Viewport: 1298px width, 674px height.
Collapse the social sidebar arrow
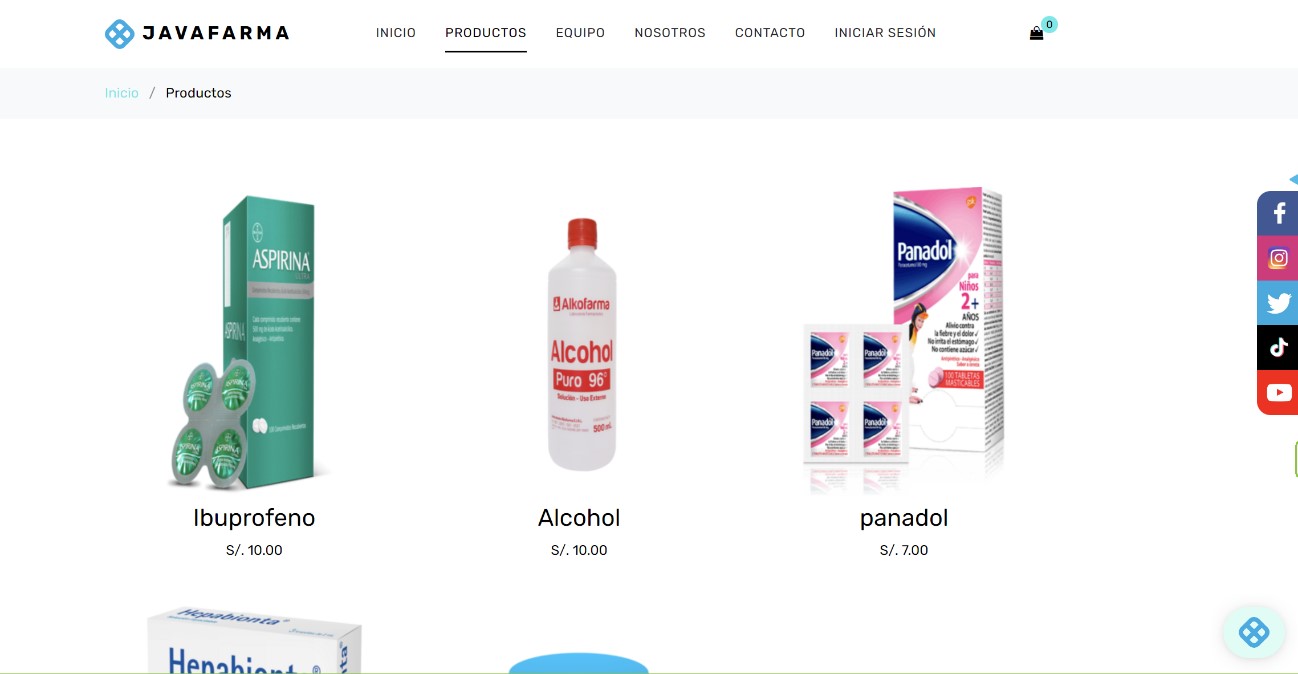[1293, 179]
